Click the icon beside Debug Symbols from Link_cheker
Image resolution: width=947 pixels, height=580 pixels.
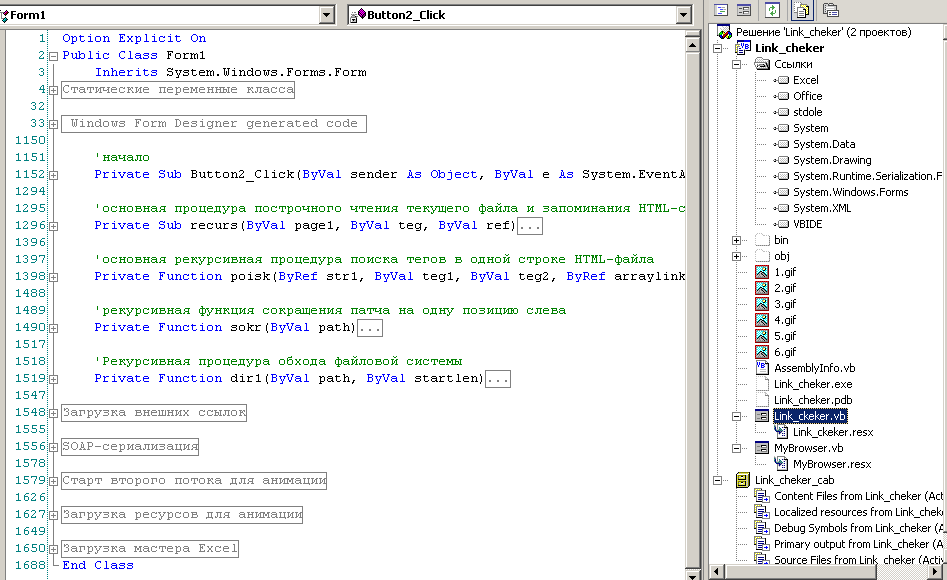click(x=762, y=528)
